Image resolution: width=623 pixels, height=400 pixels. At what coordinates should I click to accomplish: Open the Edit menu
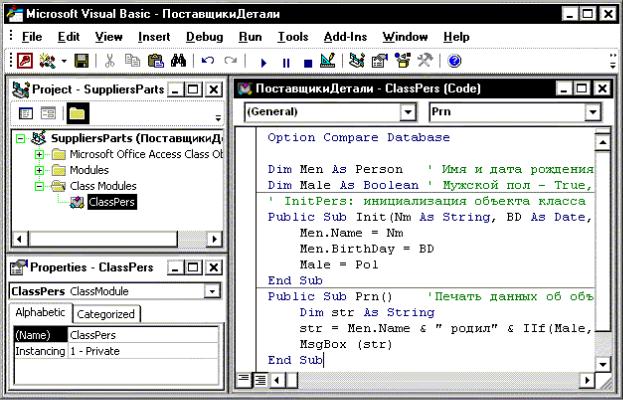click(x=68, y=37)
